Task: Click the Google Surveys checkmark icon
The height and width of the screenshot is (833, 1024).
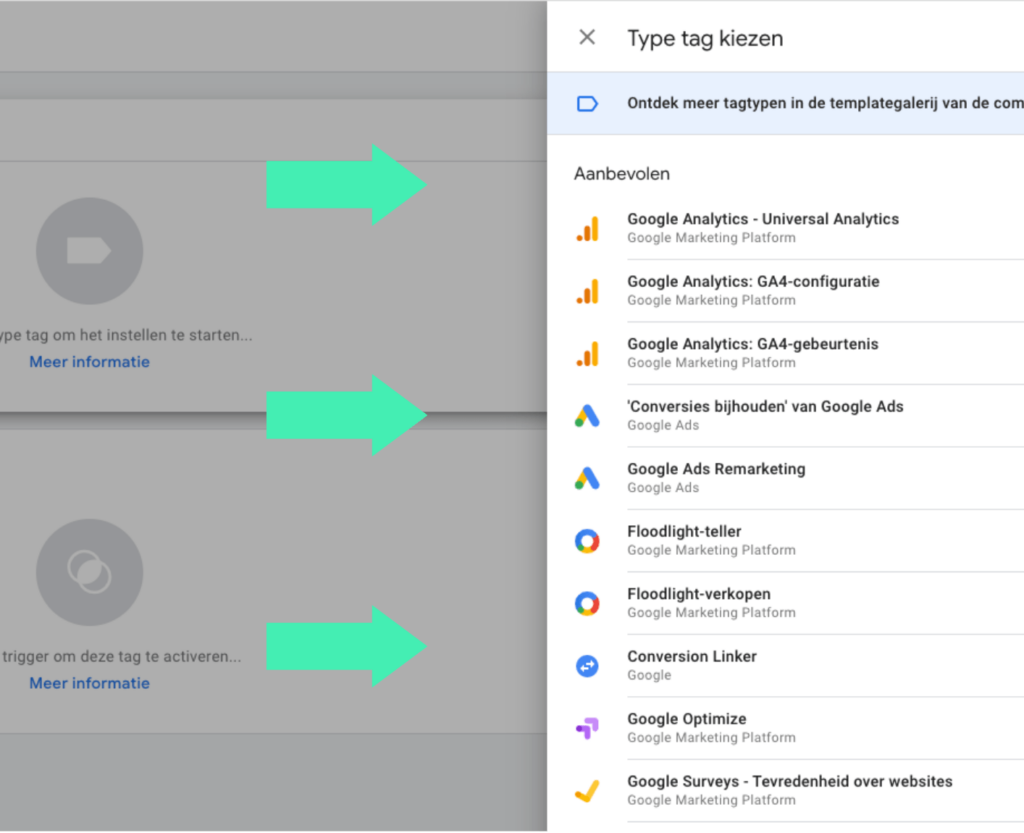Action: coord(587,791)
